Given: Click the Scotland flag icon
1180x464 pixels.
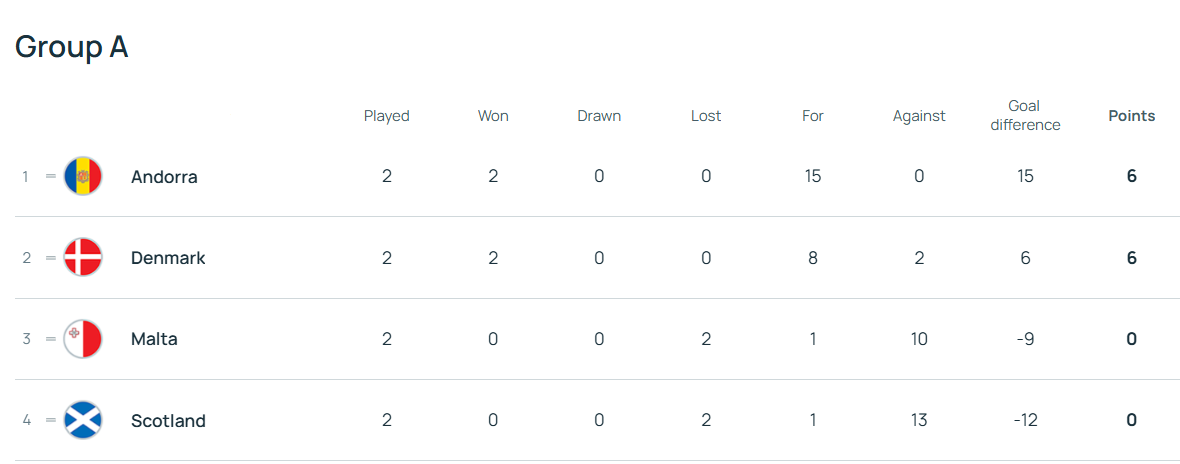Looking at the screenshot, I should click(82, 420).
